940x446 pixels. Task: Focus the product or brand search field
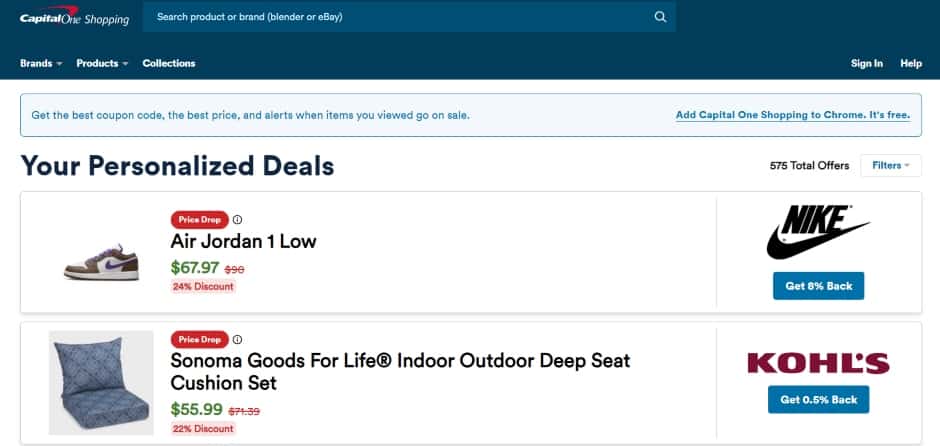[x=409, y=17]
